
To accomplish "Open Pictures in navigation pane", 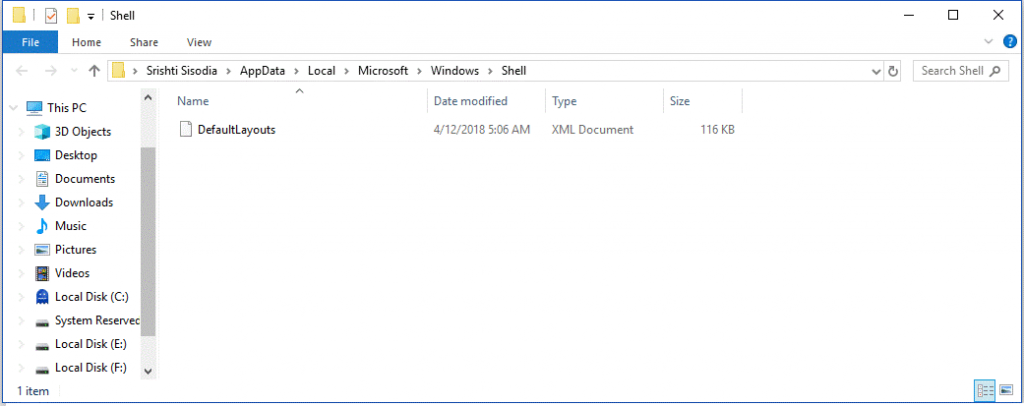I will point(76,249).
